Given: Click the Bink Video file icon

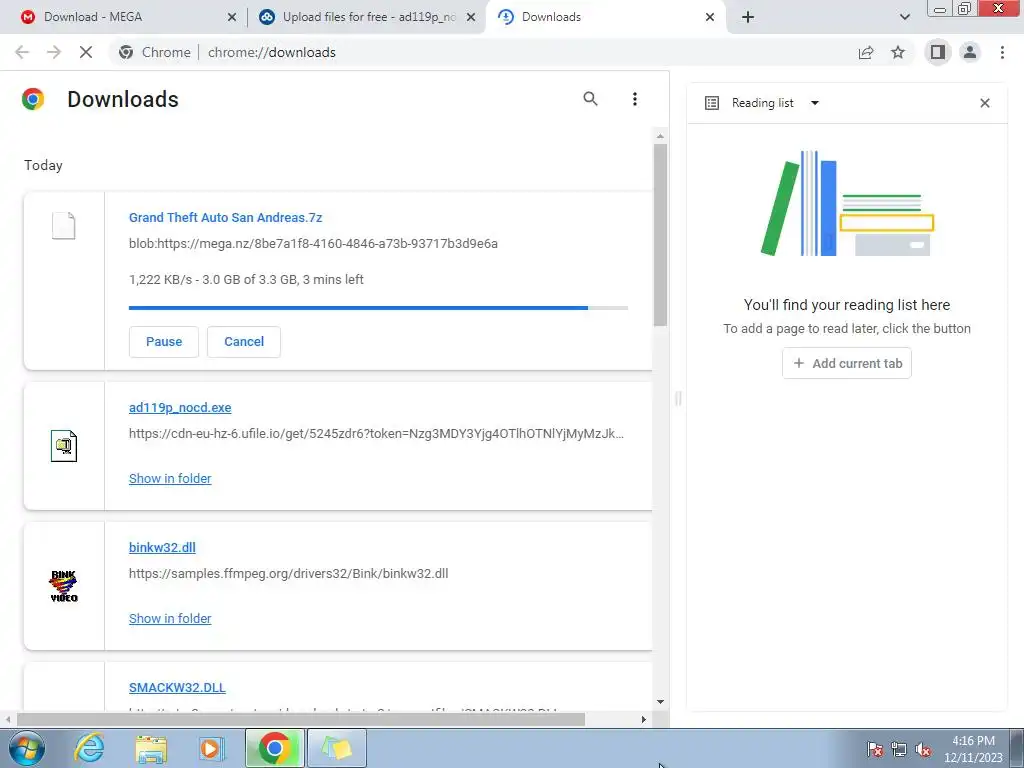Looking at the screenshot, I should 63,586.
